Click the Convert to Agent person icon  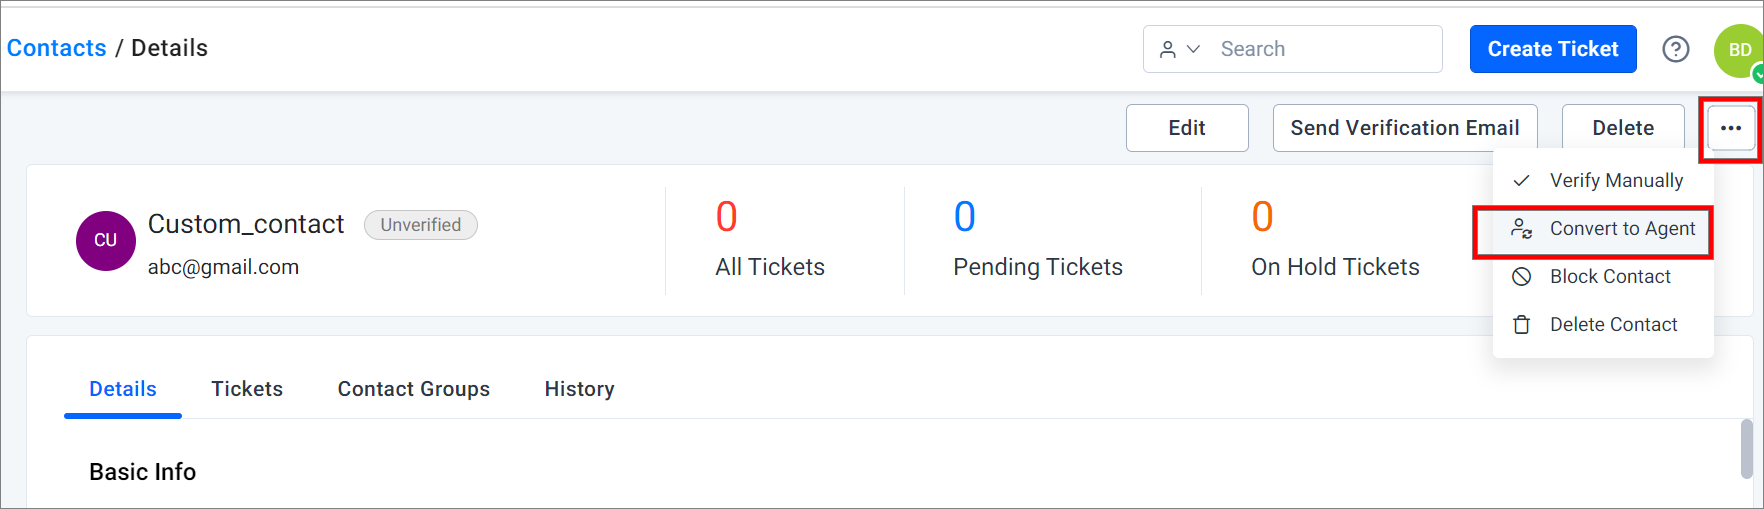[1522, 229]
